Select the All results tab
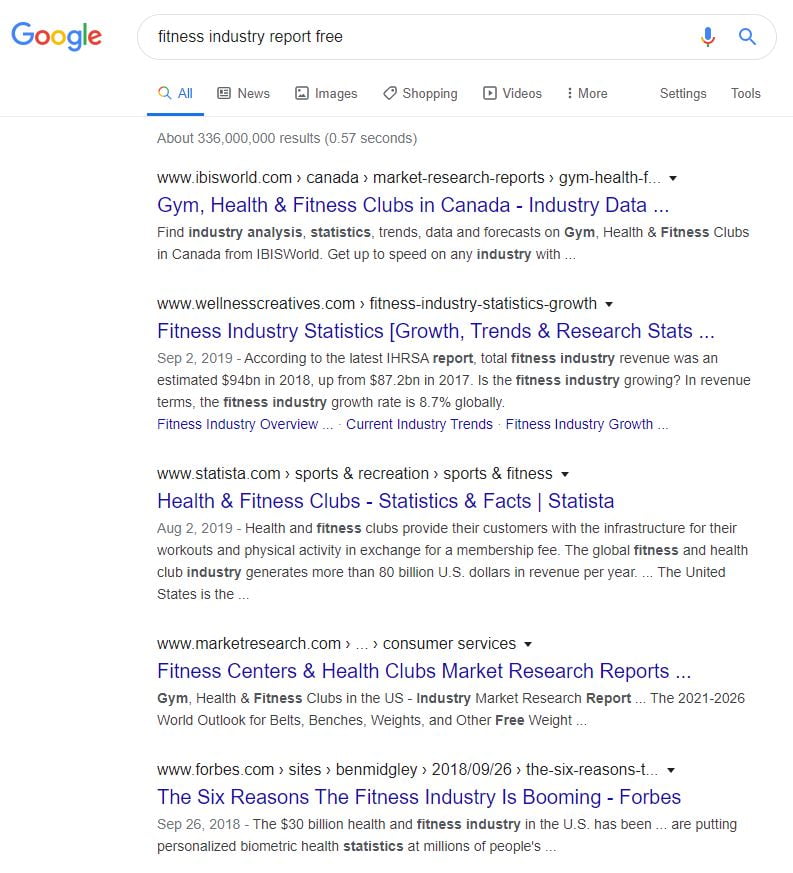Screen dimensions: 793x873 point(175,94)
